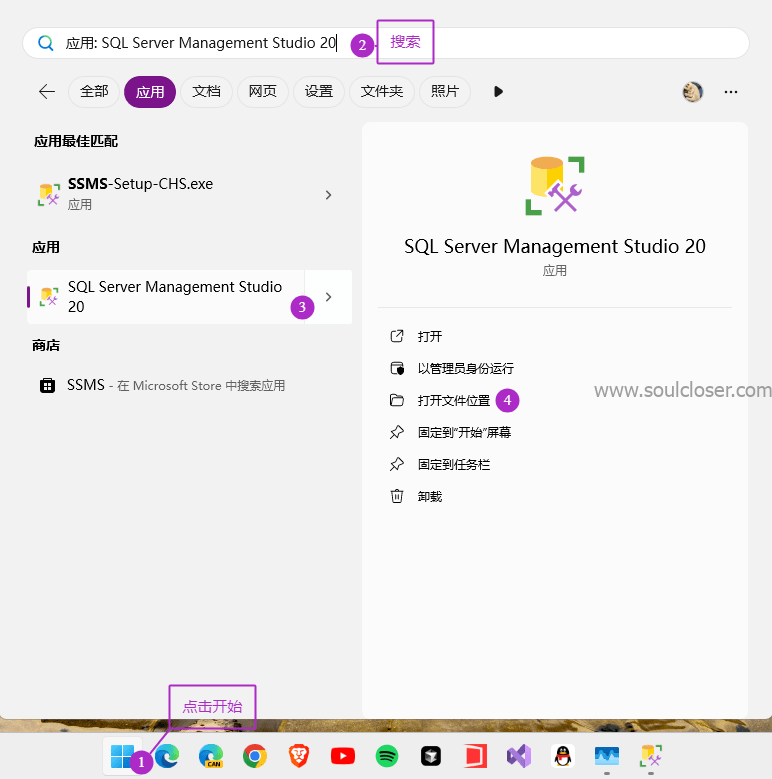Pin to Start screen (固定到"开始"屏幕)
The height and width of the screenshot is (779, 772).
[x=450, y=432]
